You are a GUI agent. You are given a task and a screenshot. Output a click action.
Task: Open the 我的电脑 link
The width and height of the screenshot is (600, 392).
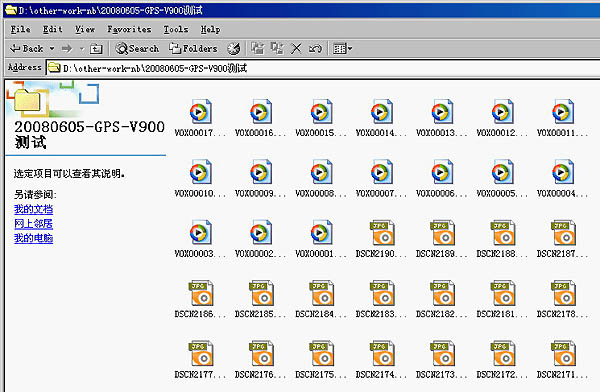point(33,238)
